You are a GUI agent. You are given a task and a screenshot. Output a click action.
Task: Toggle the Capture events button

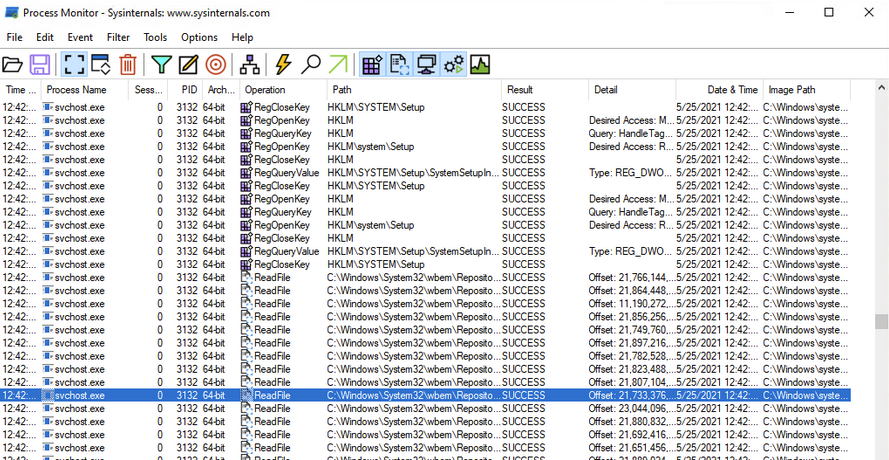tap(74, 65)
